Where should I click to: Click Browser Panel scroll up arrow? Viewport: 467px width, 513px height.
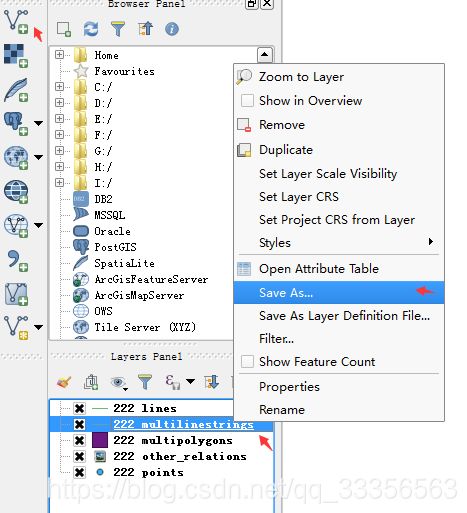point(265,54)
